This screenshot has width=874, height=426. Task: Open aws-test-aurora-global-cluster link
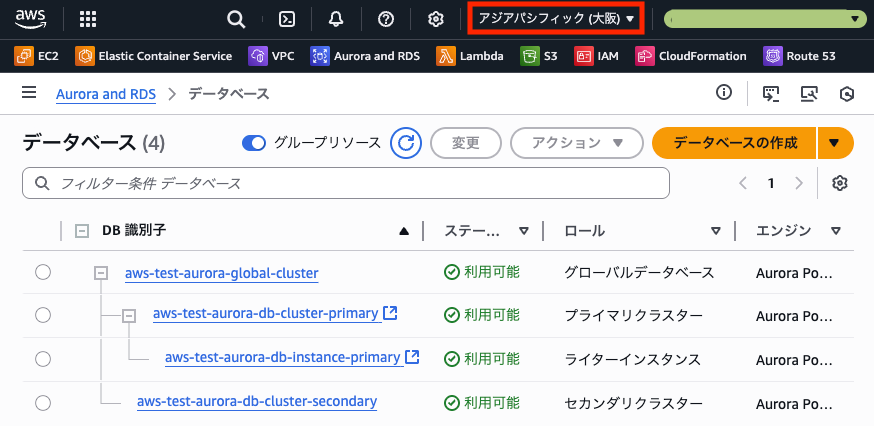[x=222, y=273]
